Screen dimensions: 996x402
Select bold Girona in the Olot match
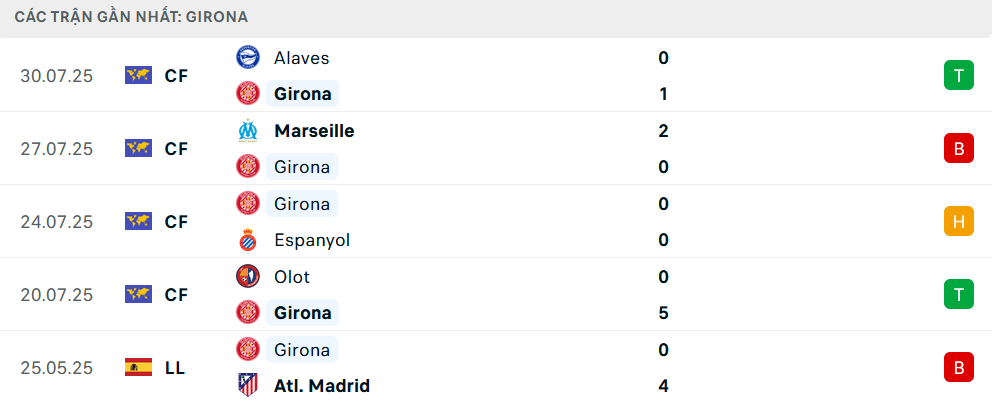(x=302, y=312)
